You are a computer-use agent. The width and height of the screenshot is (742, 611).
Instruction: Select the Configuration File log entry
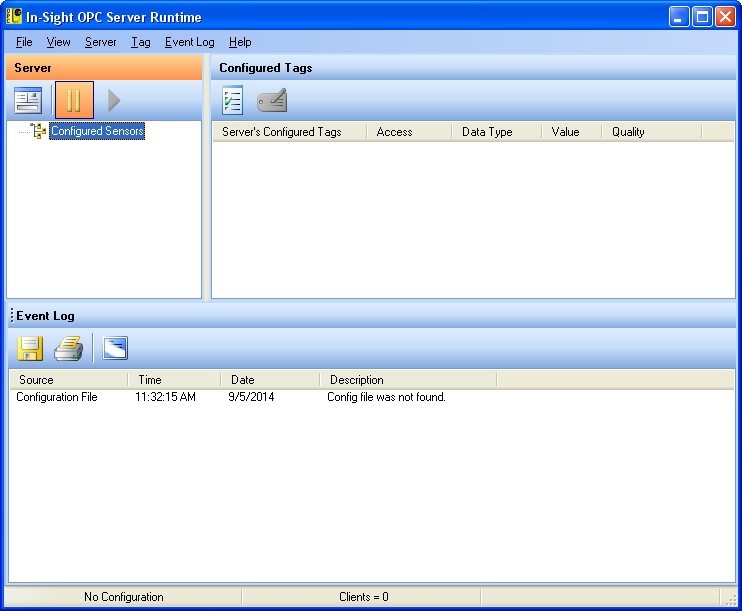tap(57, 397)
